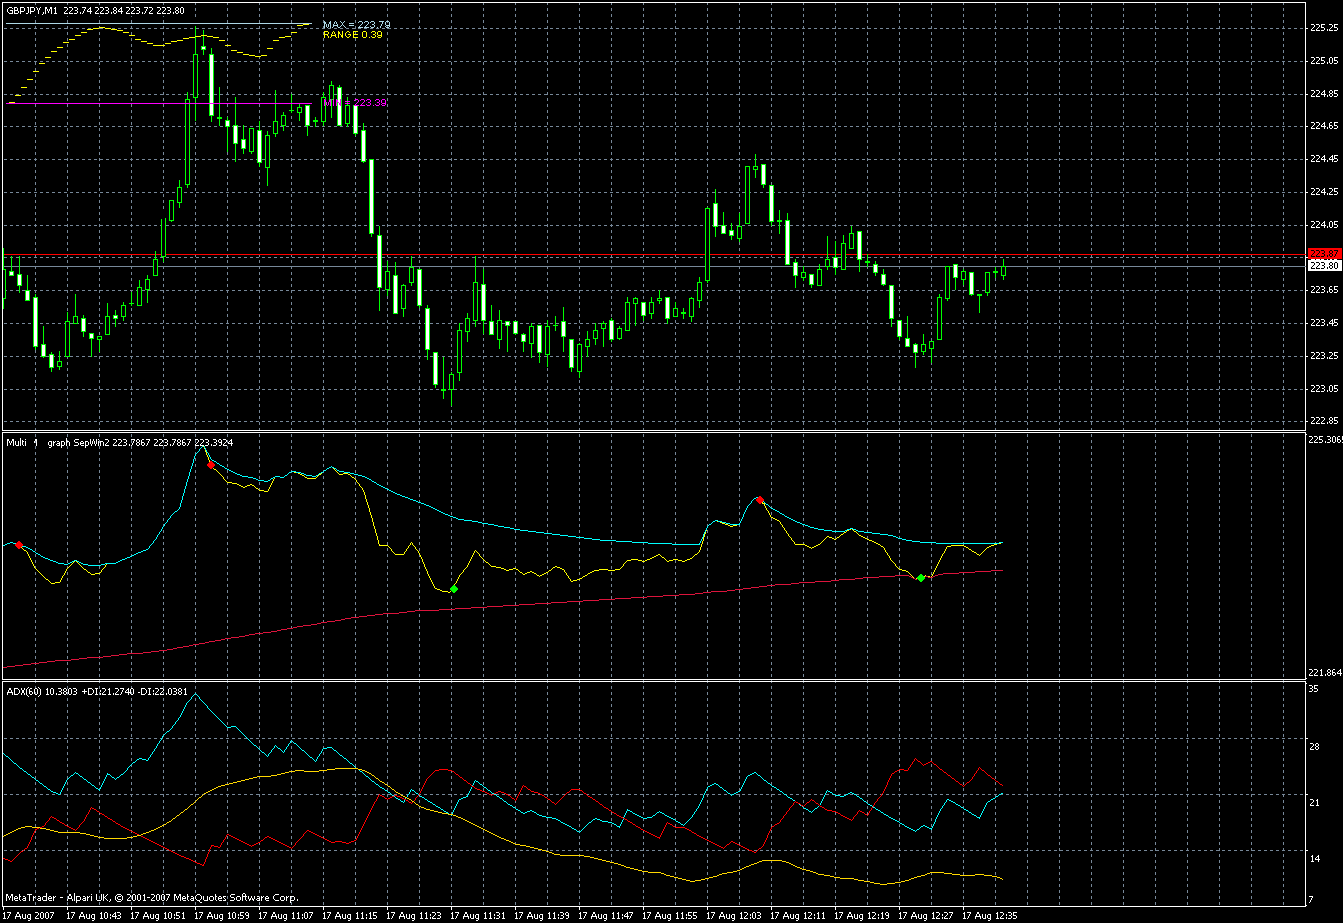Click the 225.25 value on the price scale
The width and height of the screenshot is (1343, 923).
click(x=1324, y=28)
